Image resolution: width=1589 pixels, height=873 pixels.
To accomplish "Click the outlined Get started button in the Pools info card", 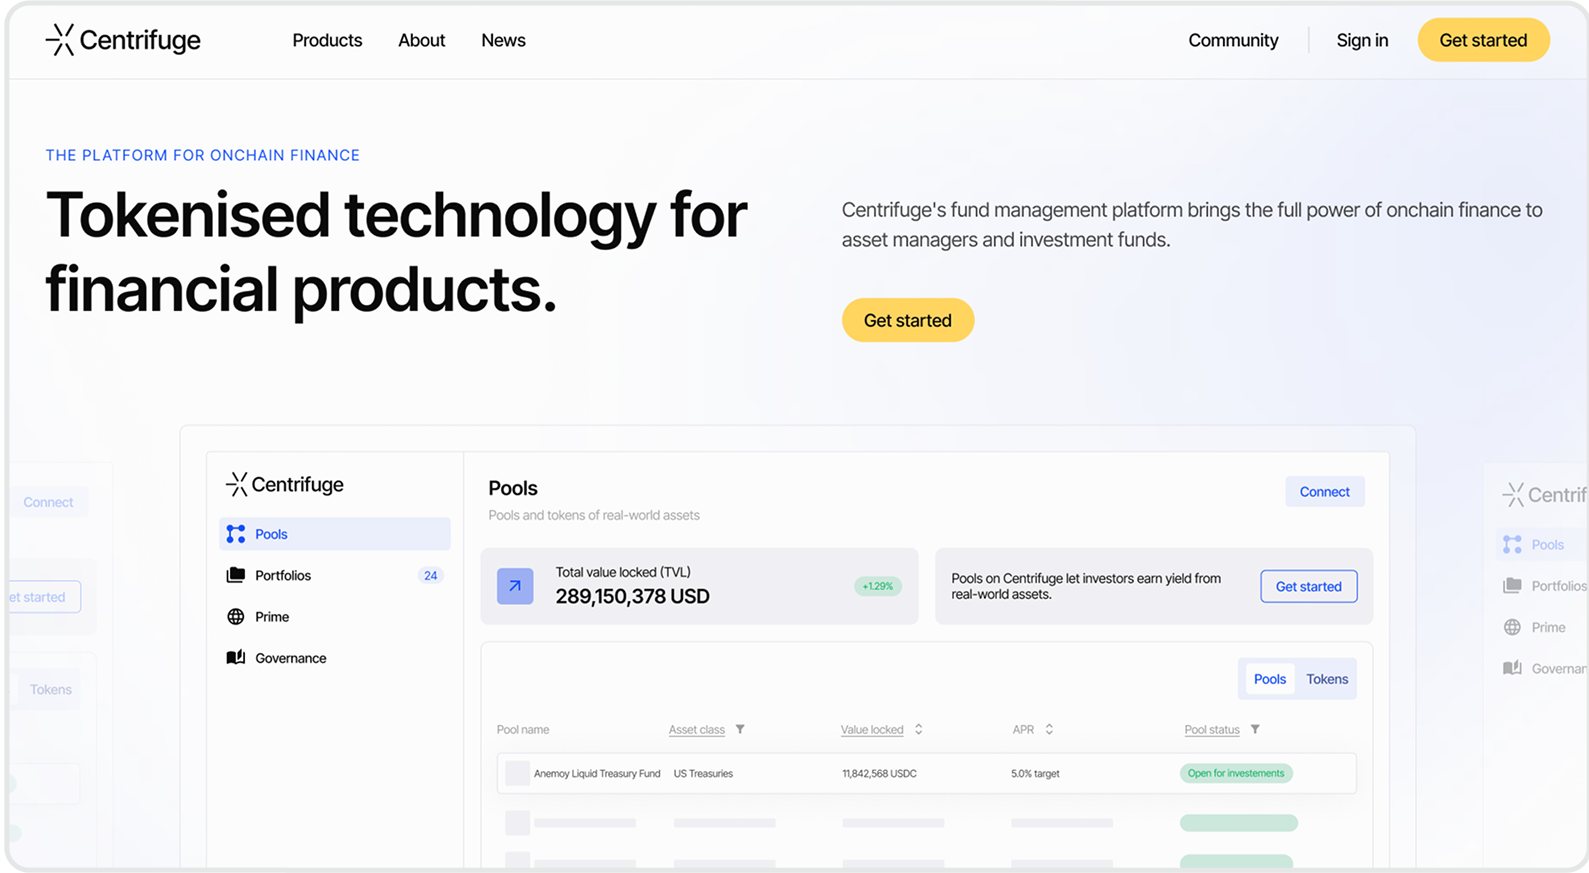I will [1308, 586].
